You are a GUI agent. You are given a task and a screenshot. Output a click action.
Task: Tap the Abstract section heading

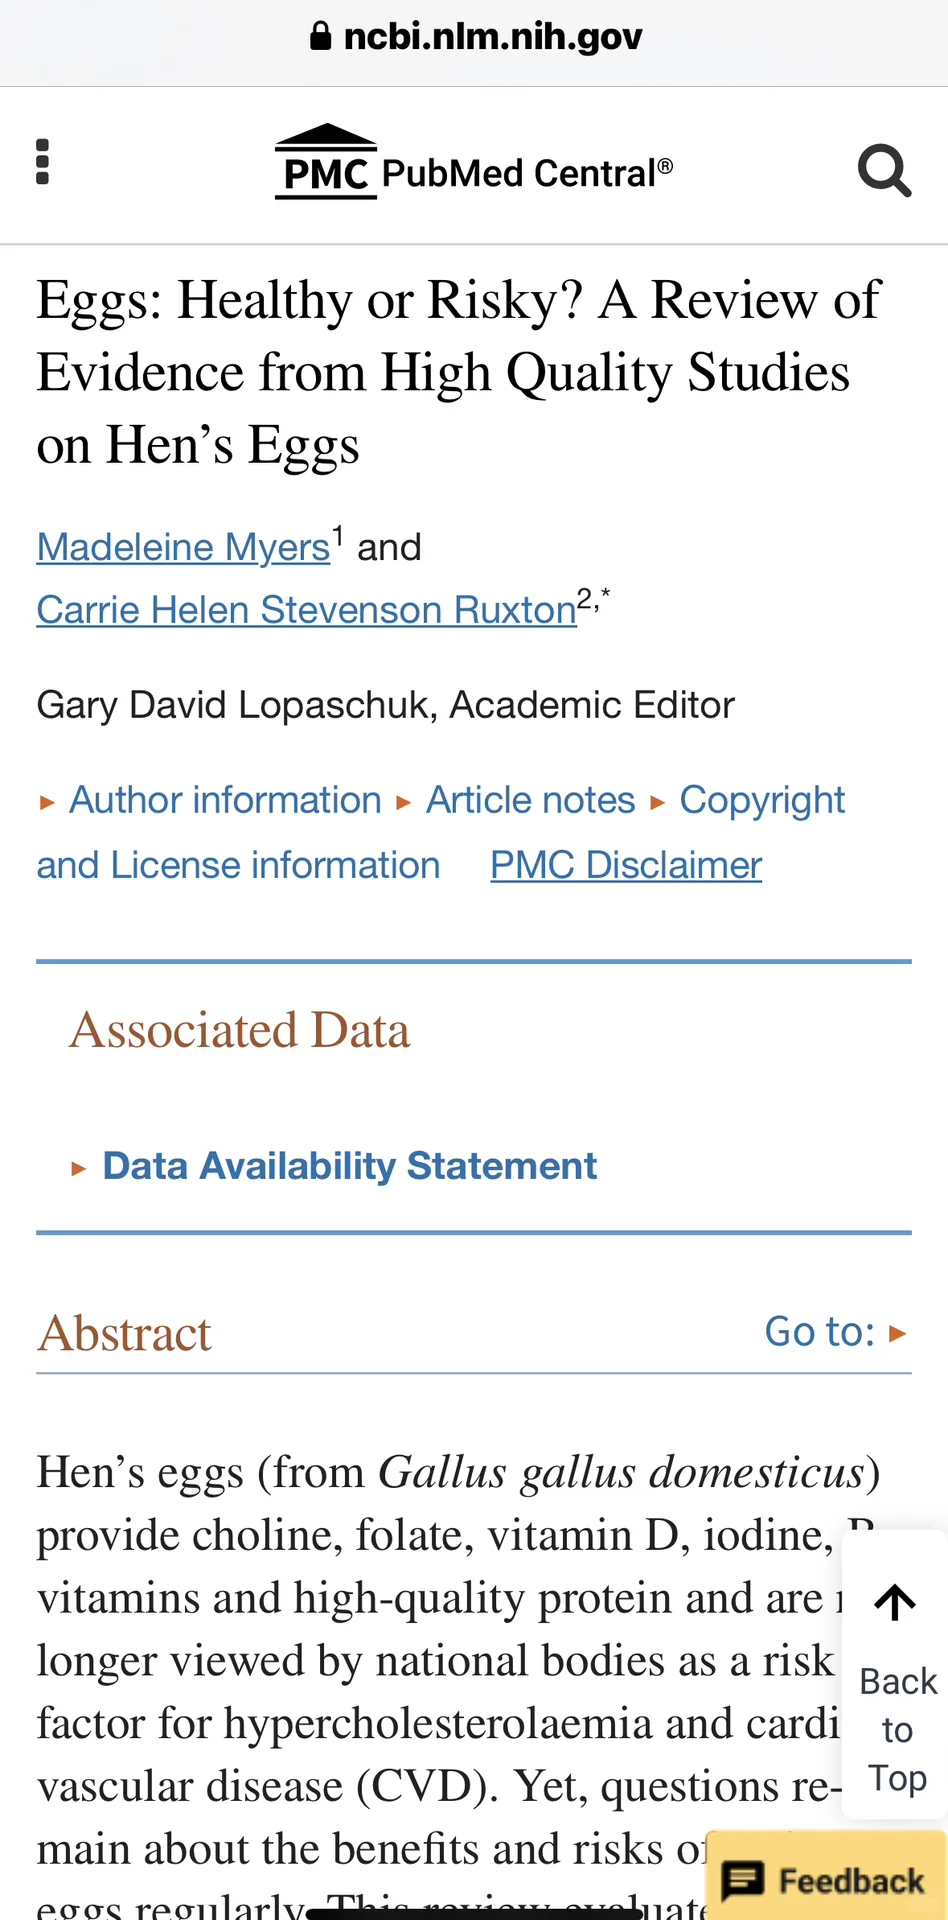[124, 1333]
